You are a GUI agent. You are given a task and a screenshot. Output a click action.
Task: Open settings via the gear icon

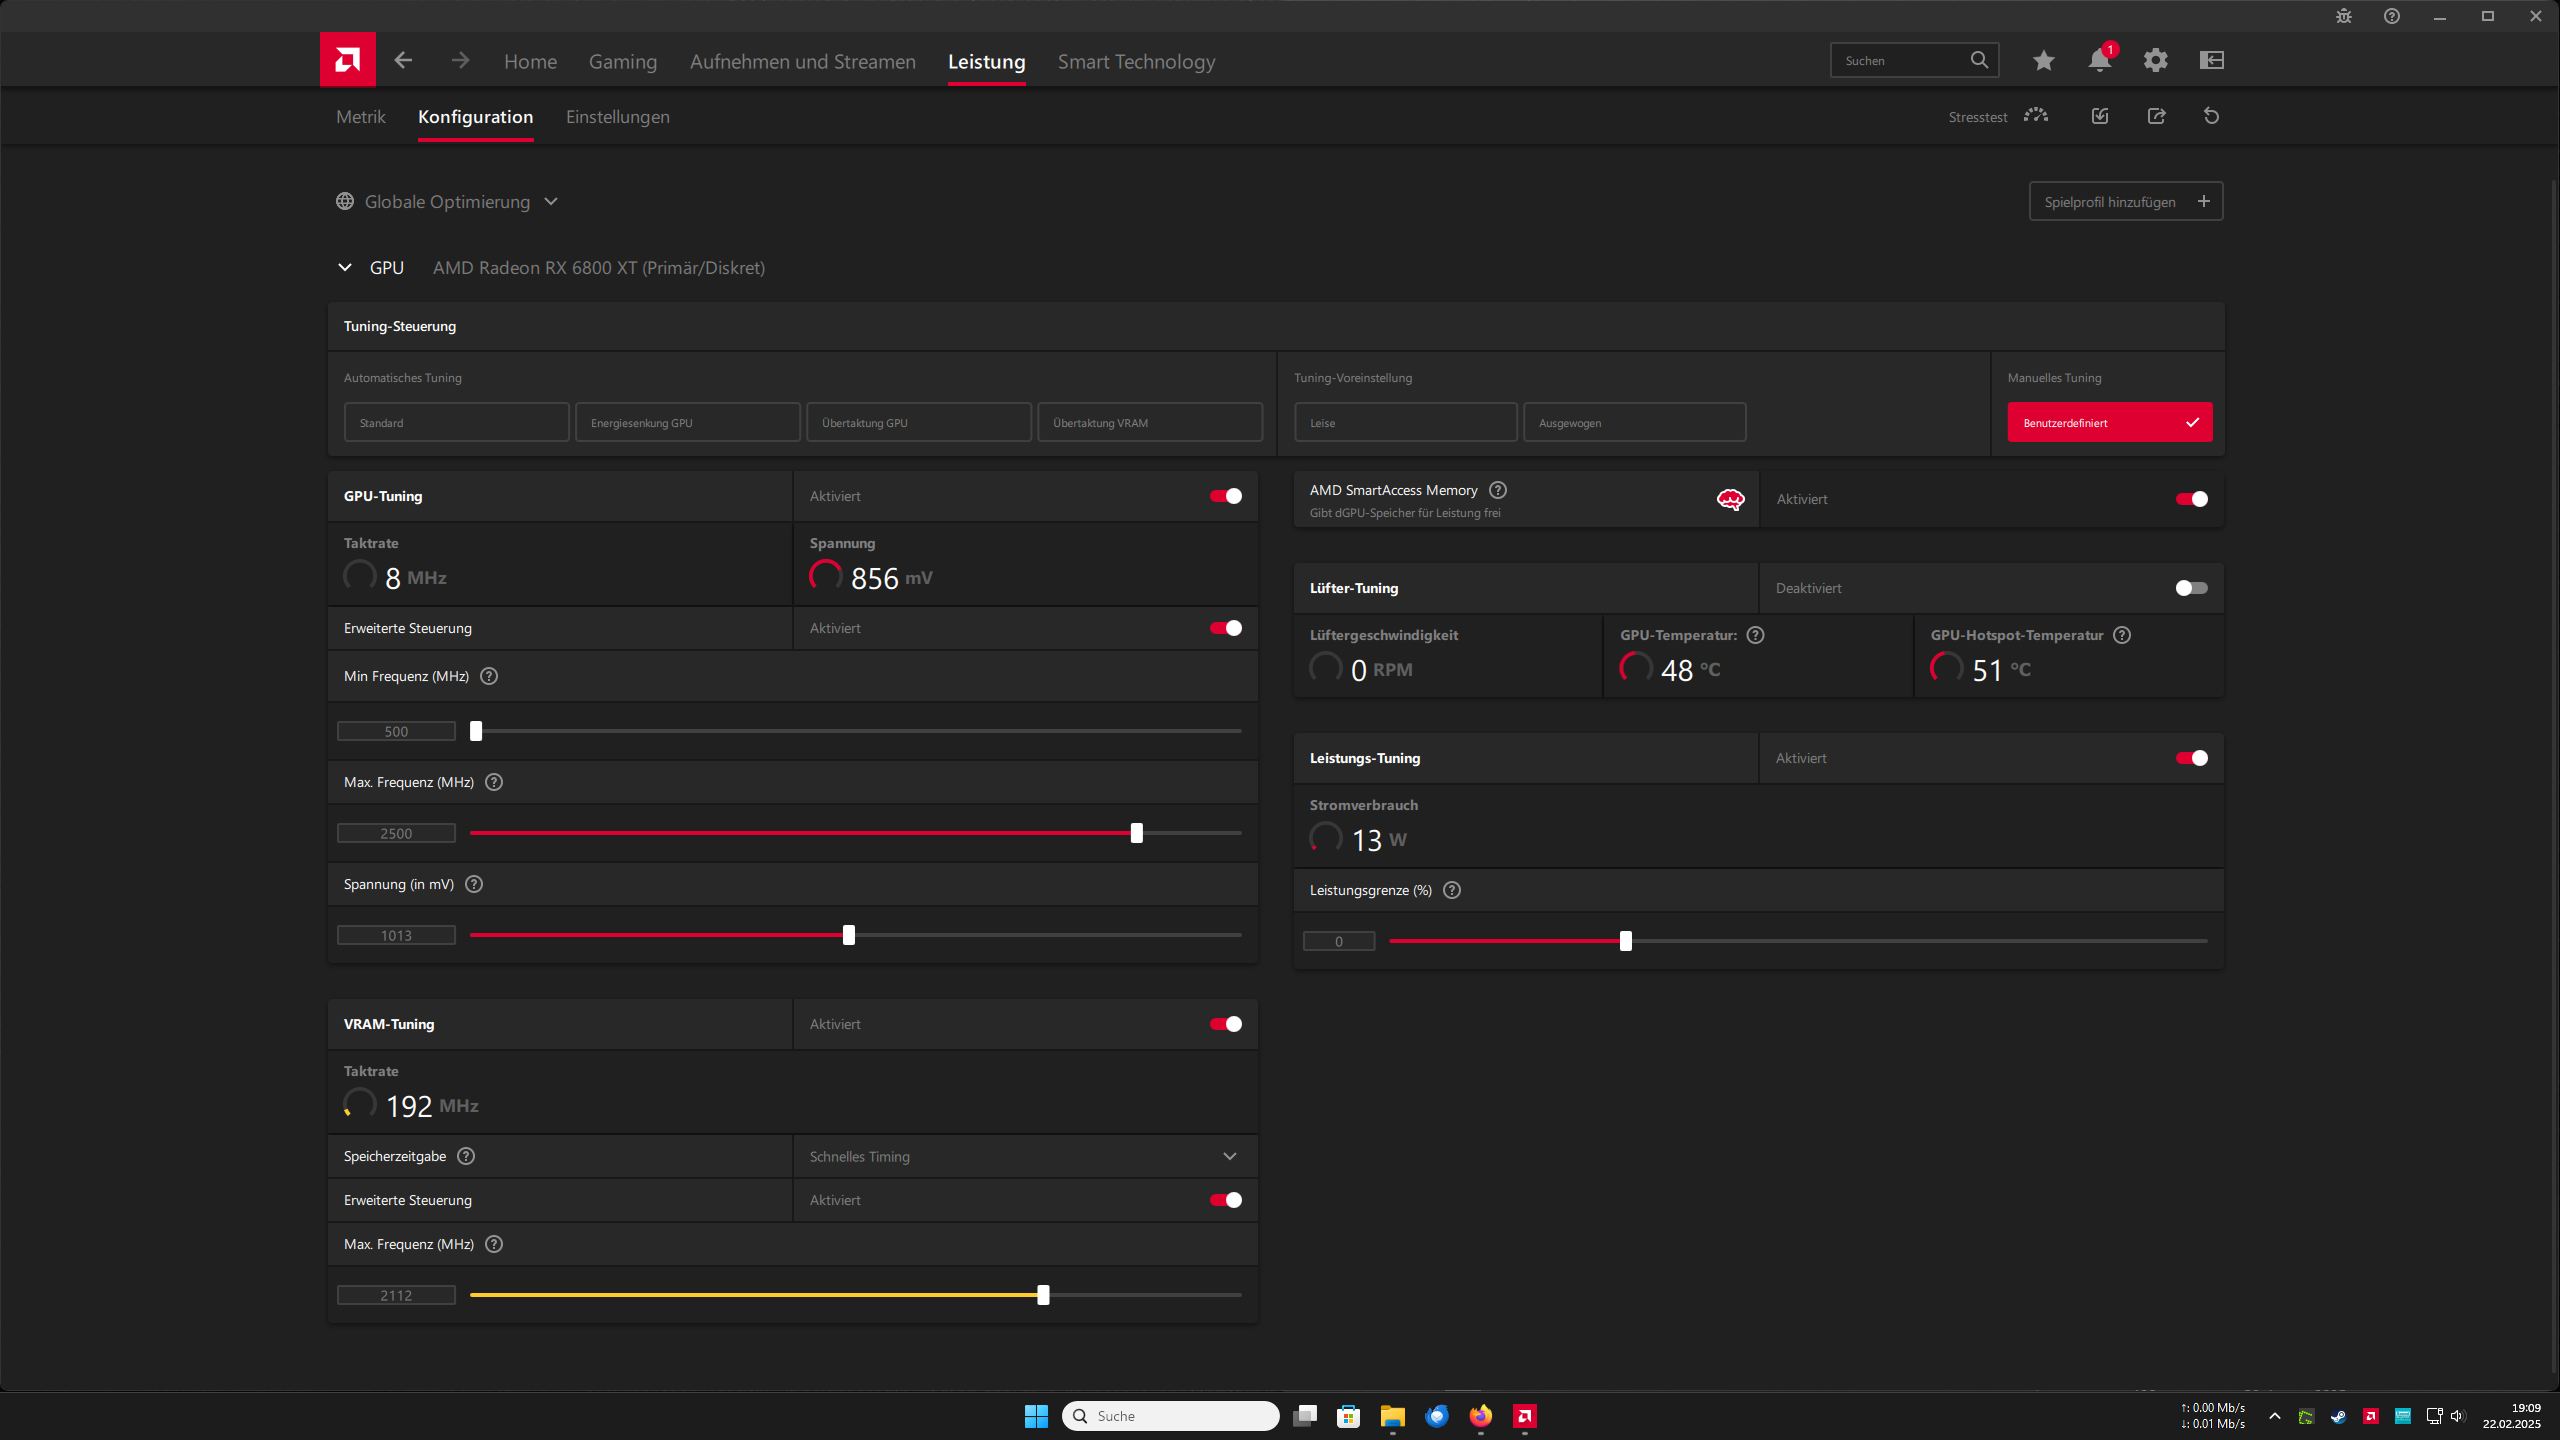(2155, 61)
